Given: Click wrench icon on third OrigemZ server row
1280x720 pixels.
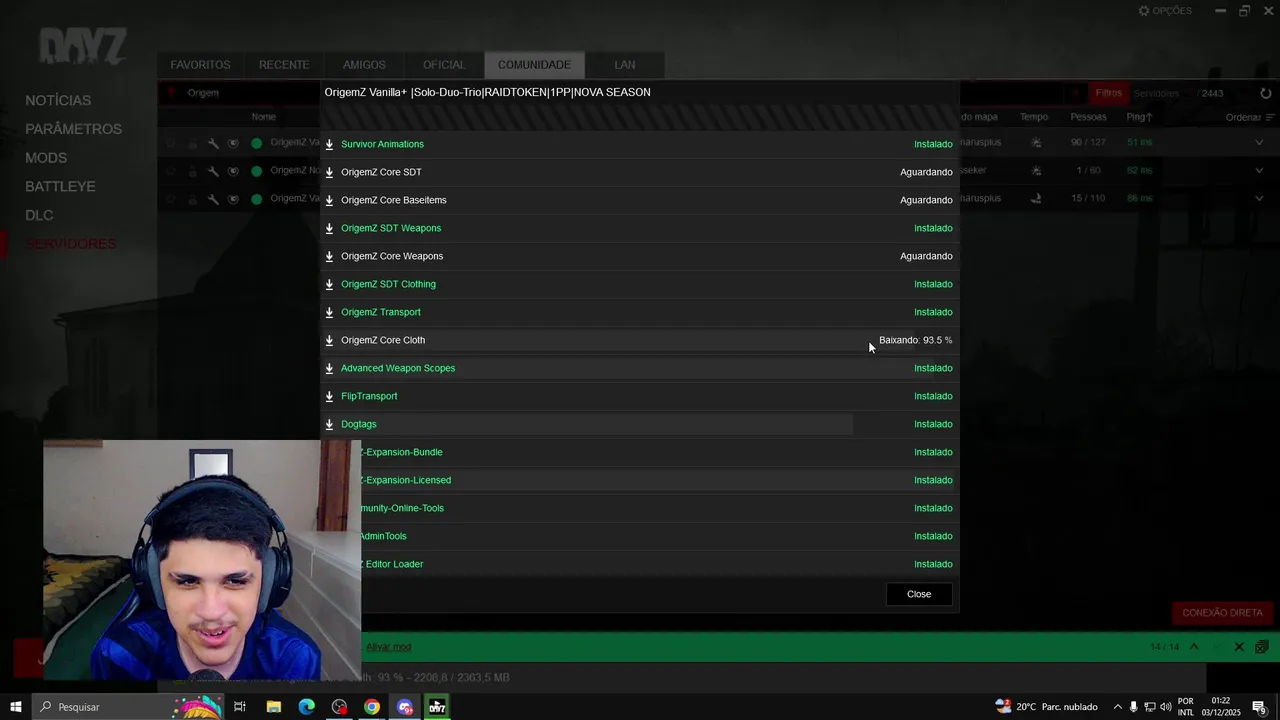Looking at the screenshot, I should pyautogui.click(x=213, y=199).
